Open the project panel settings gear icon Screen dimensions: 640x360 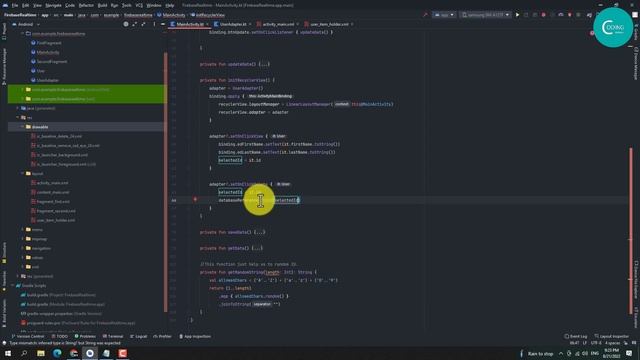point(126,24)
